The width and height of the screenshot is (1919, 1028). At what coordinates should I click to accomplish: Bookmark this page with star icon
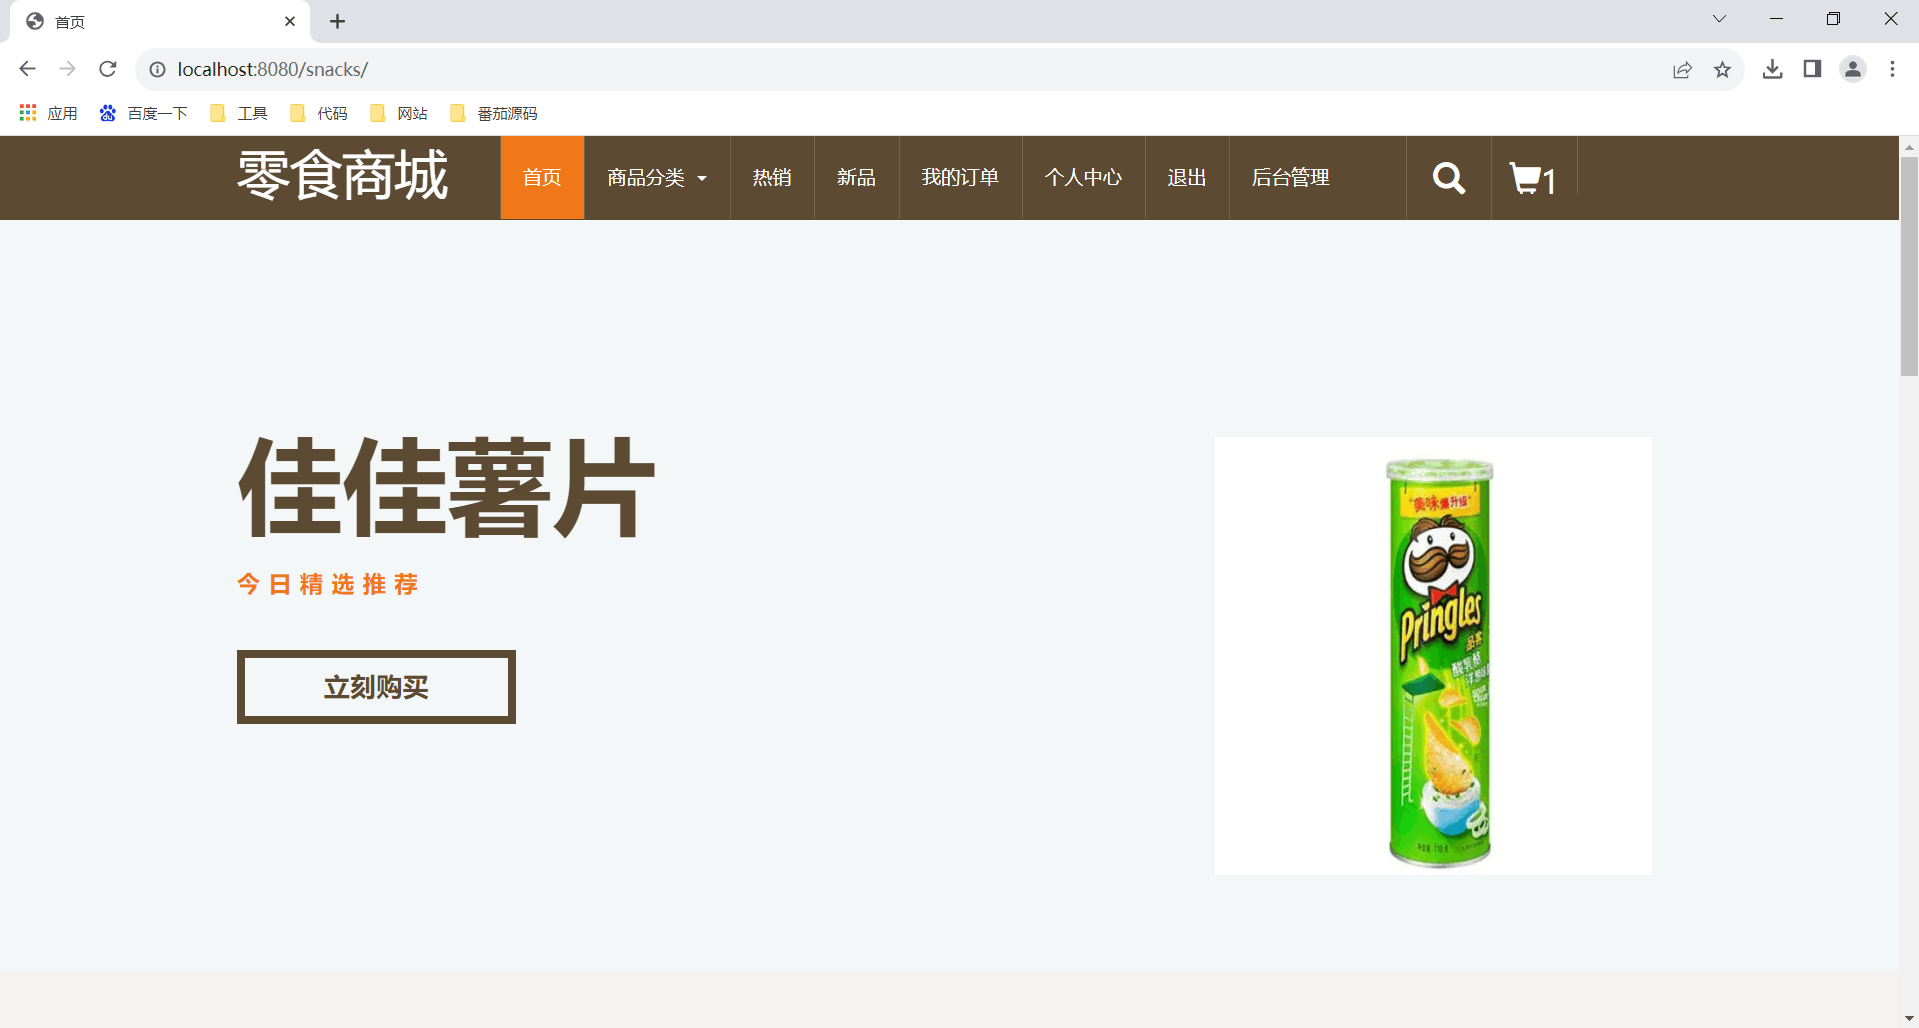[1722, 69]
